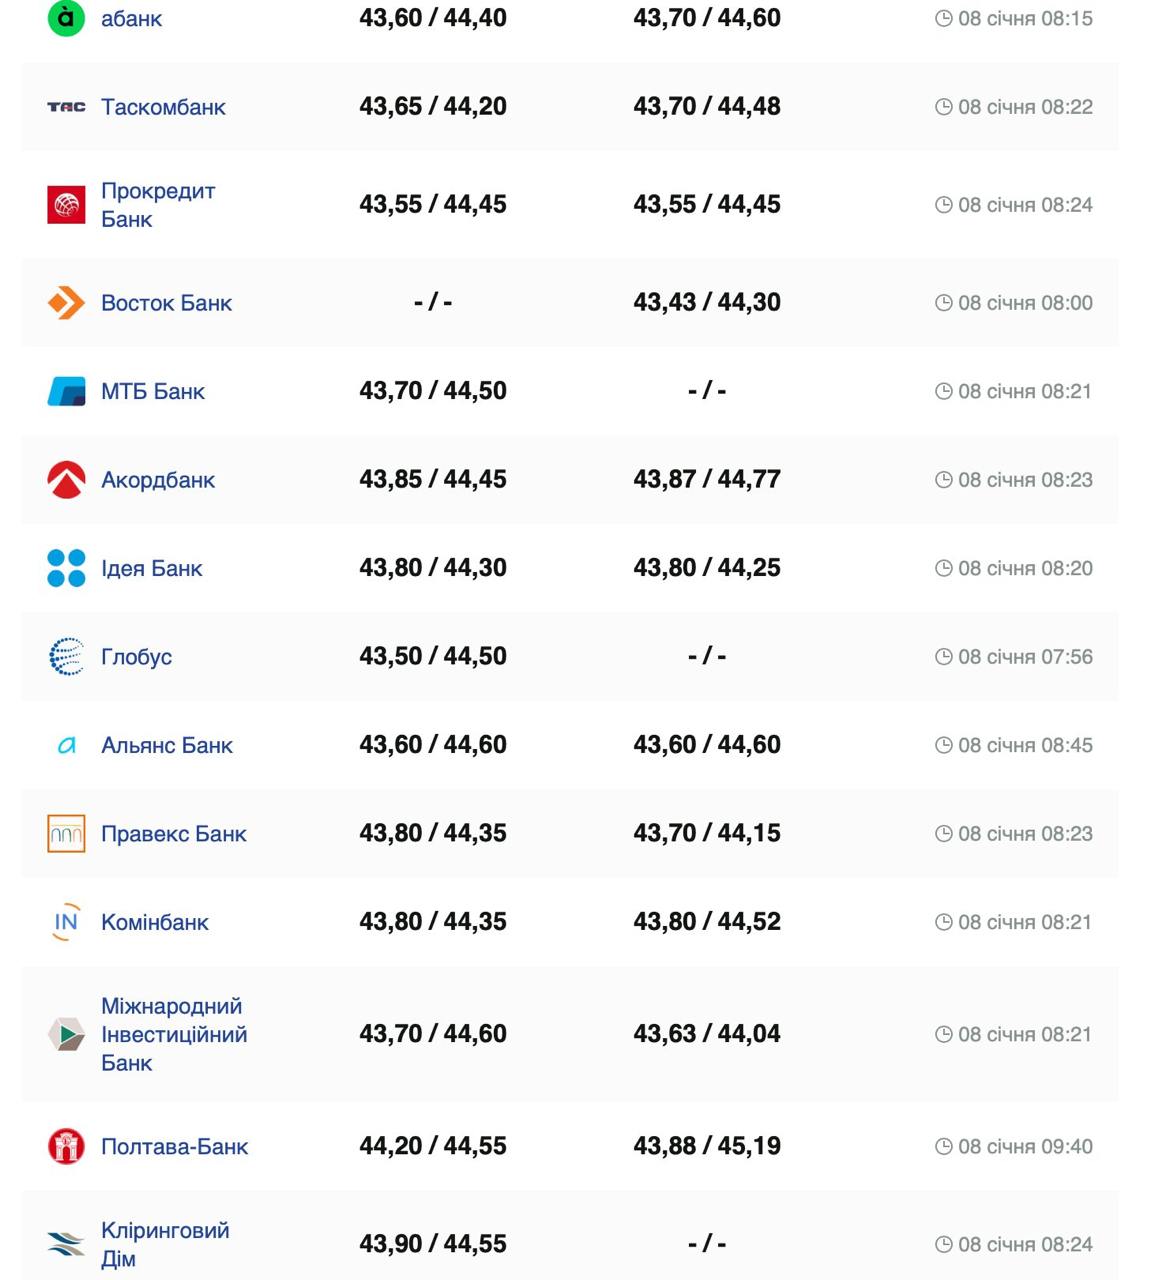Click the red Accordbank logo
1155x1280 pixels.
pyautogui.click(x=66, y=480)
